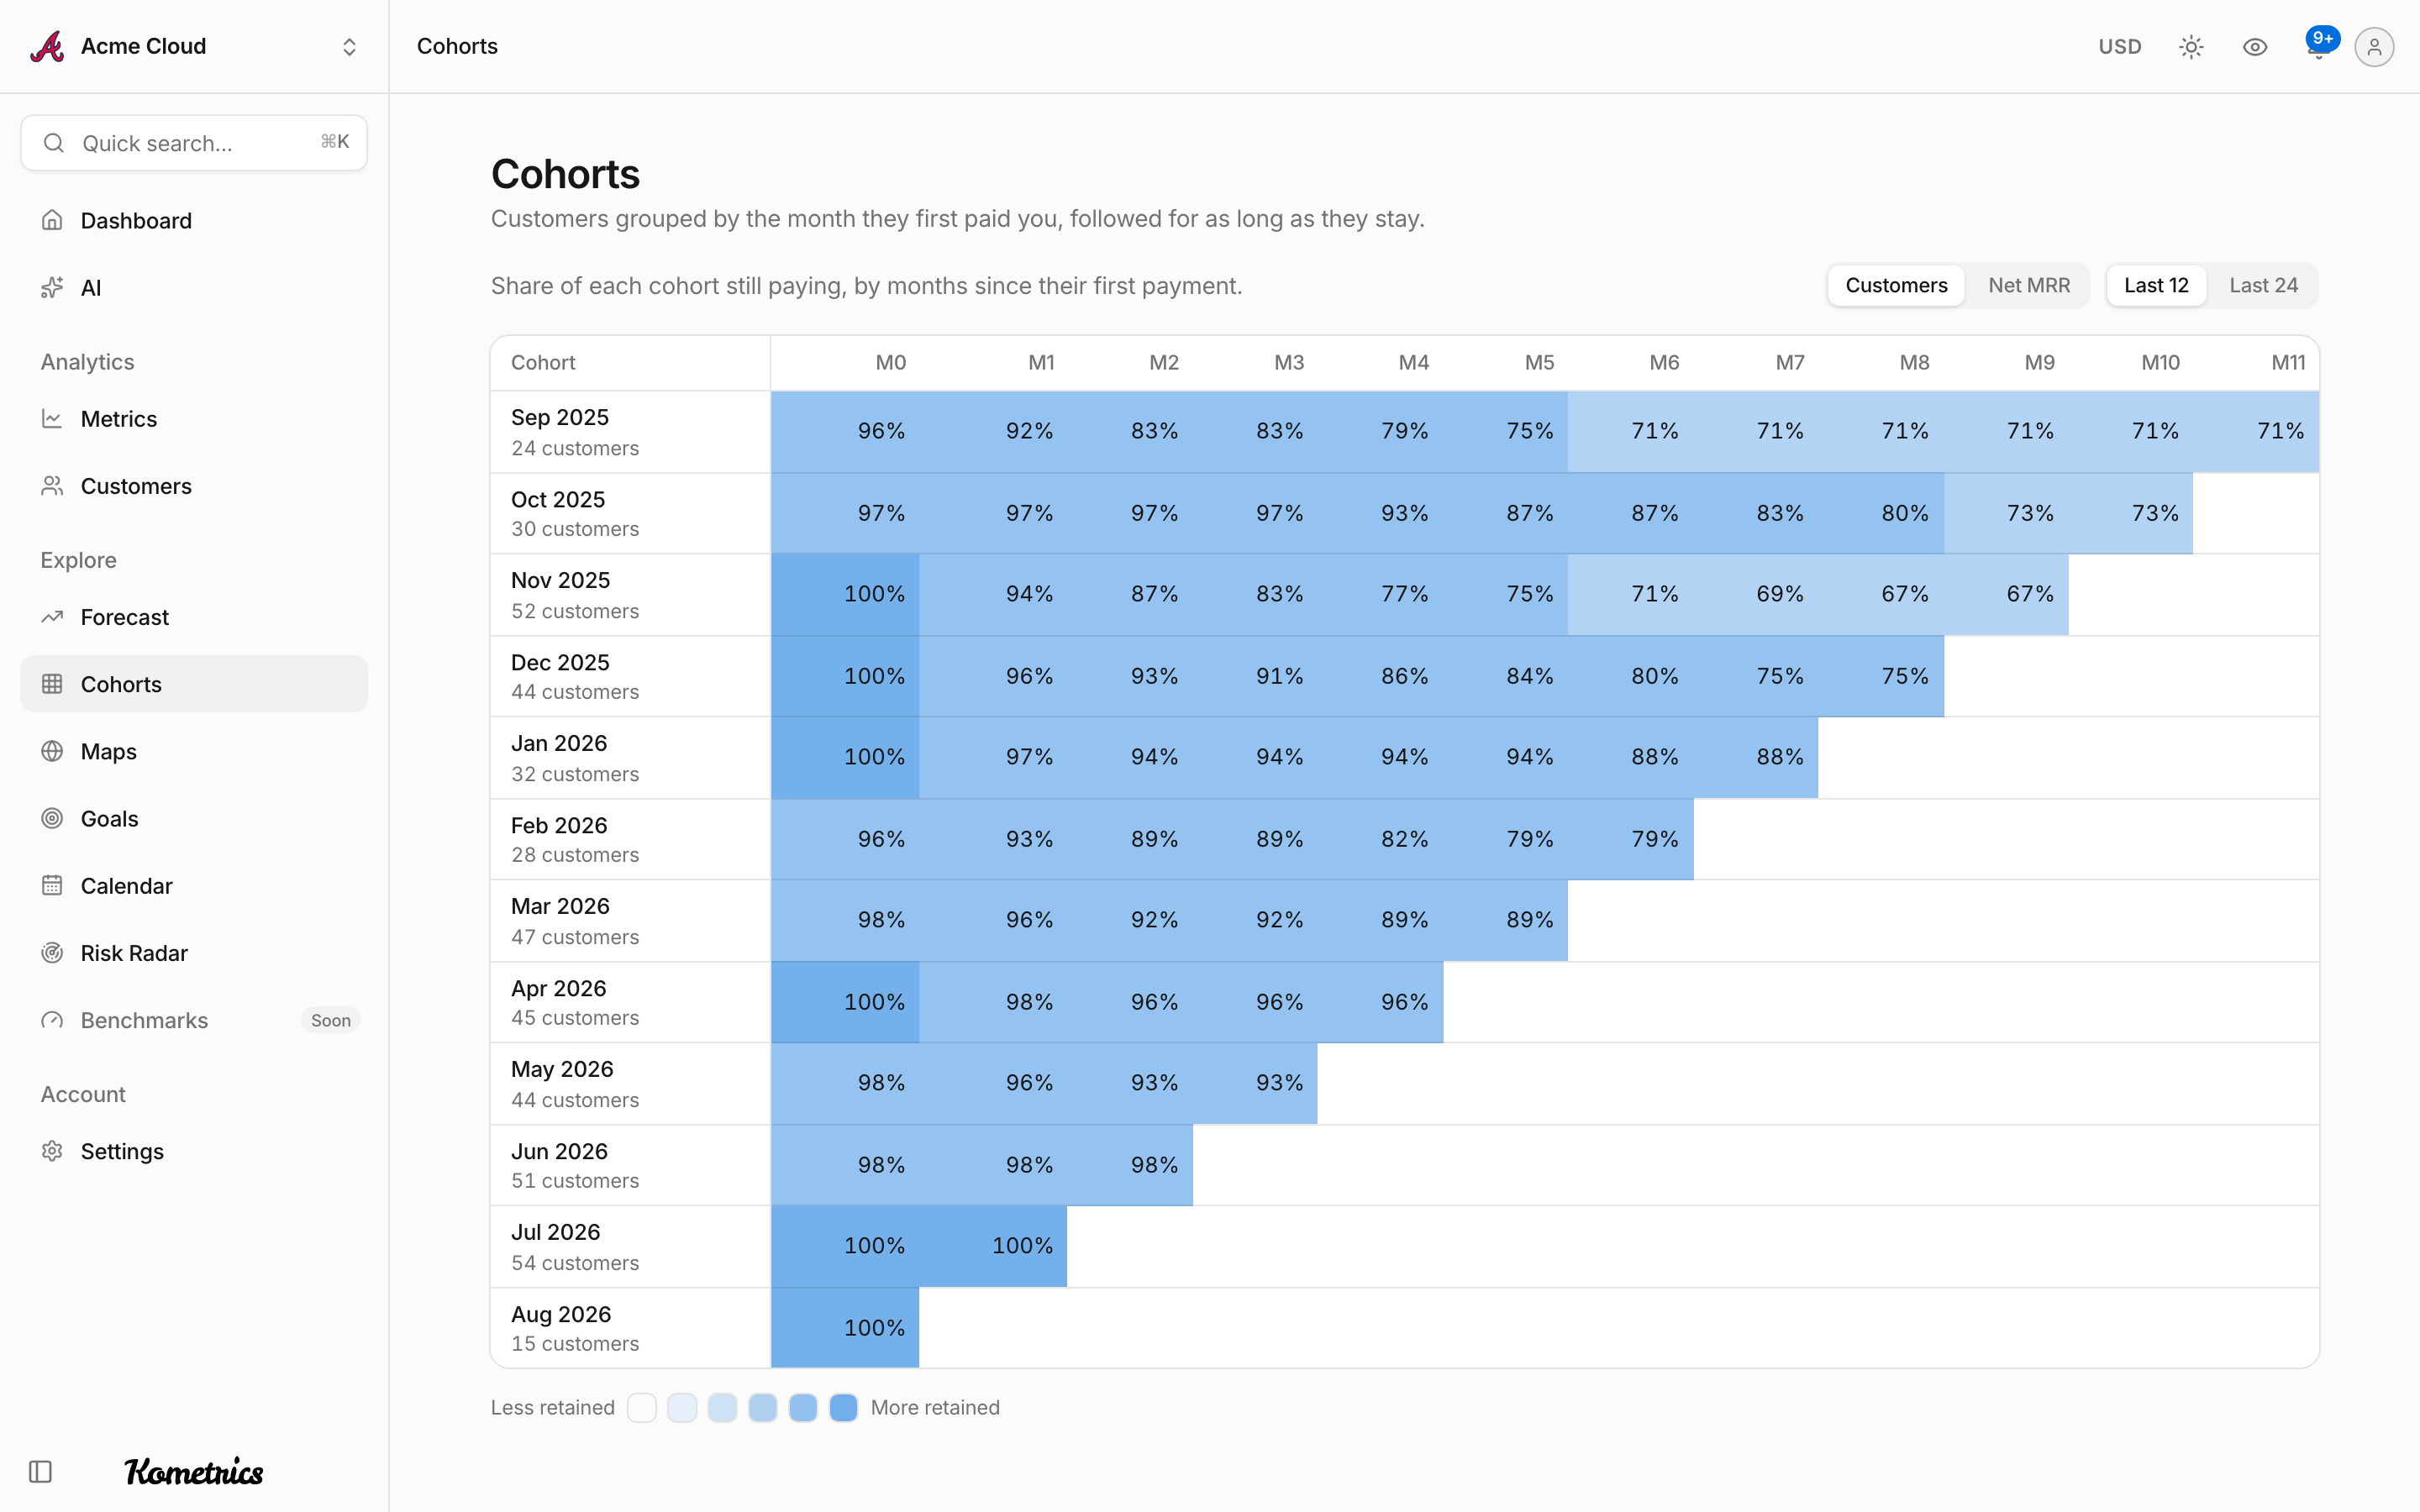Switch view to Net MRR
Image resolution: width=2420 pixels, height=1512 pixels.
[x=2029, y=286]
